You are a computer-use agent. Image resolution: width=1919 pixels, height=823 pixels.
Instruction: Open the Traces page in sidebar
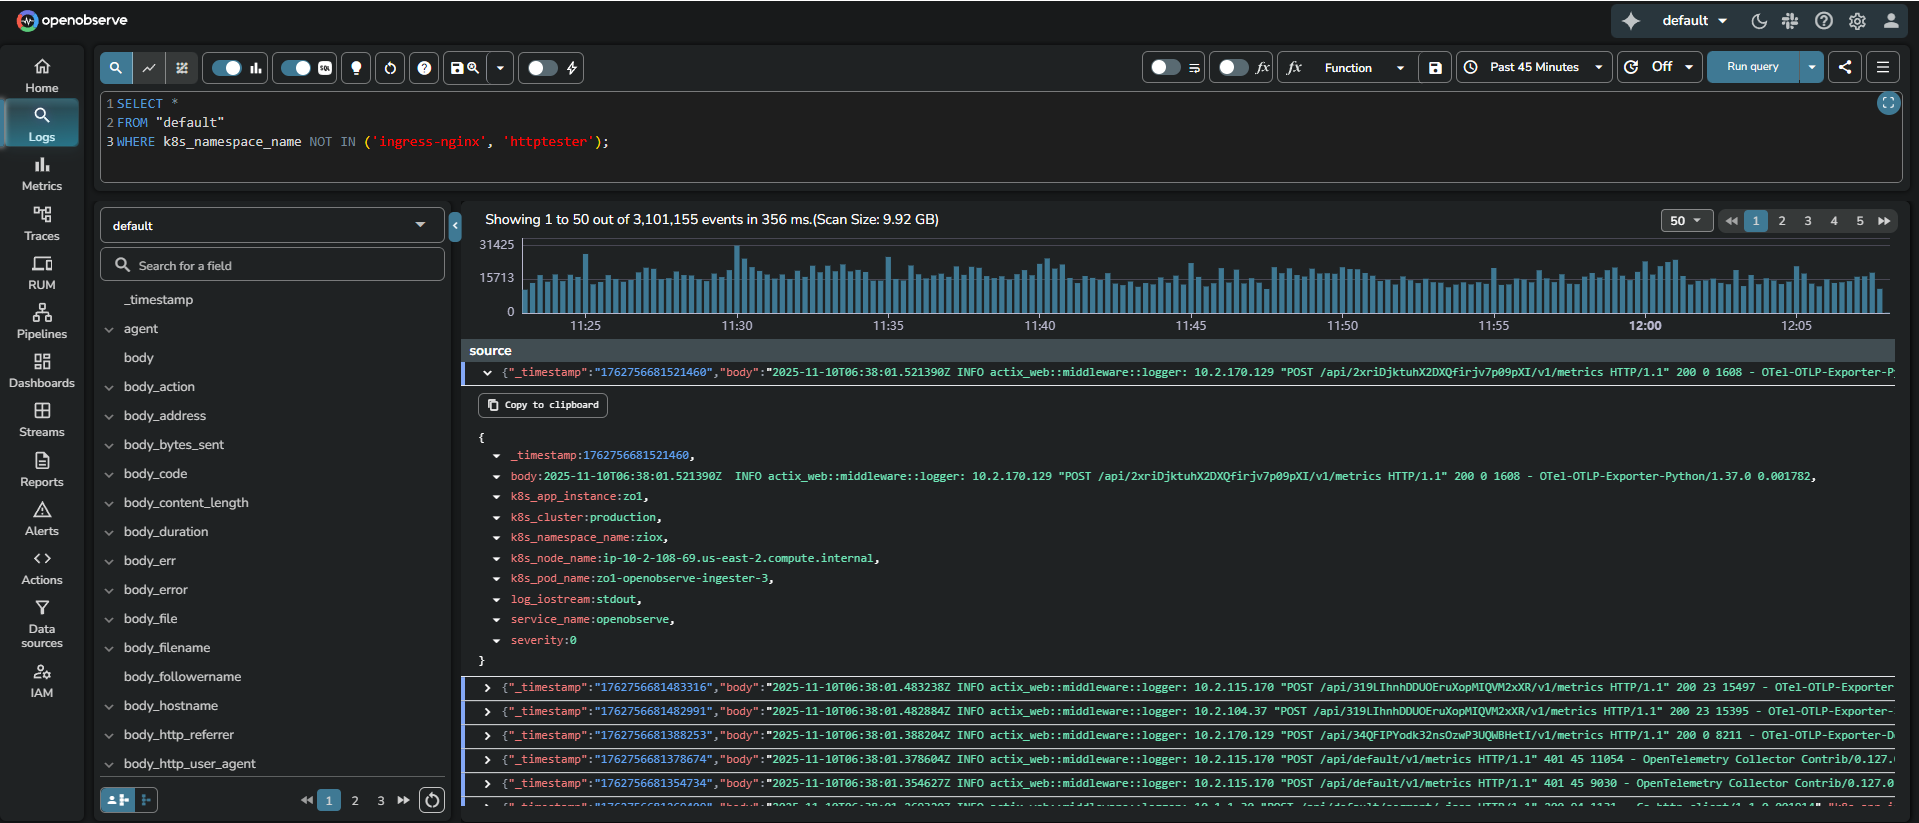[x=41, y=222]
